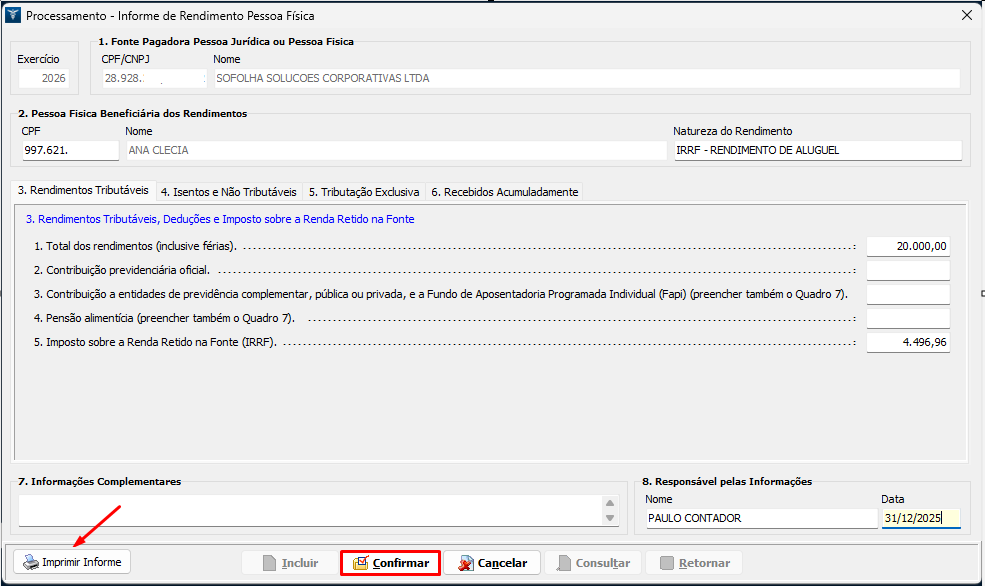Screen dimensions: 985x586
Task: Click the Total dos rendimentos value field
Action: tap(907, 246)
